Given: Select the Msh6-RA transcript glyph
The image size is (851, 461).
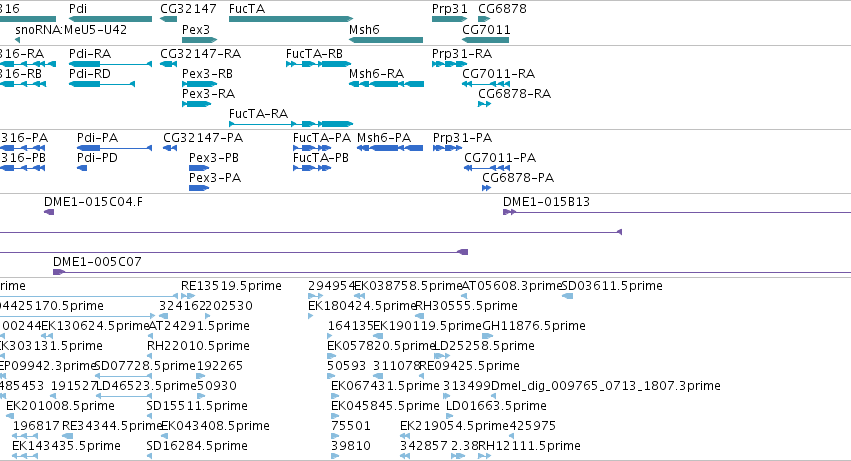Looking at the screenshot, I should coord(386,84).
